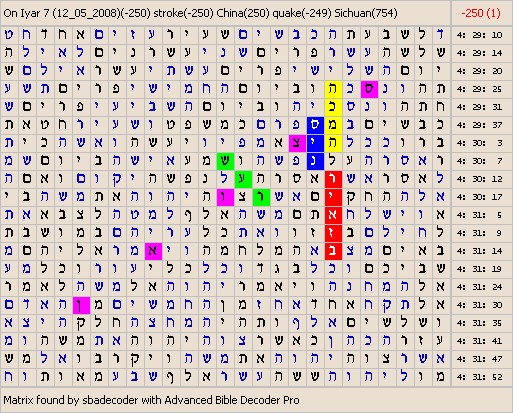
Task: Click green highlighted cell in row 4:30:17
Action: pos(261,197)
